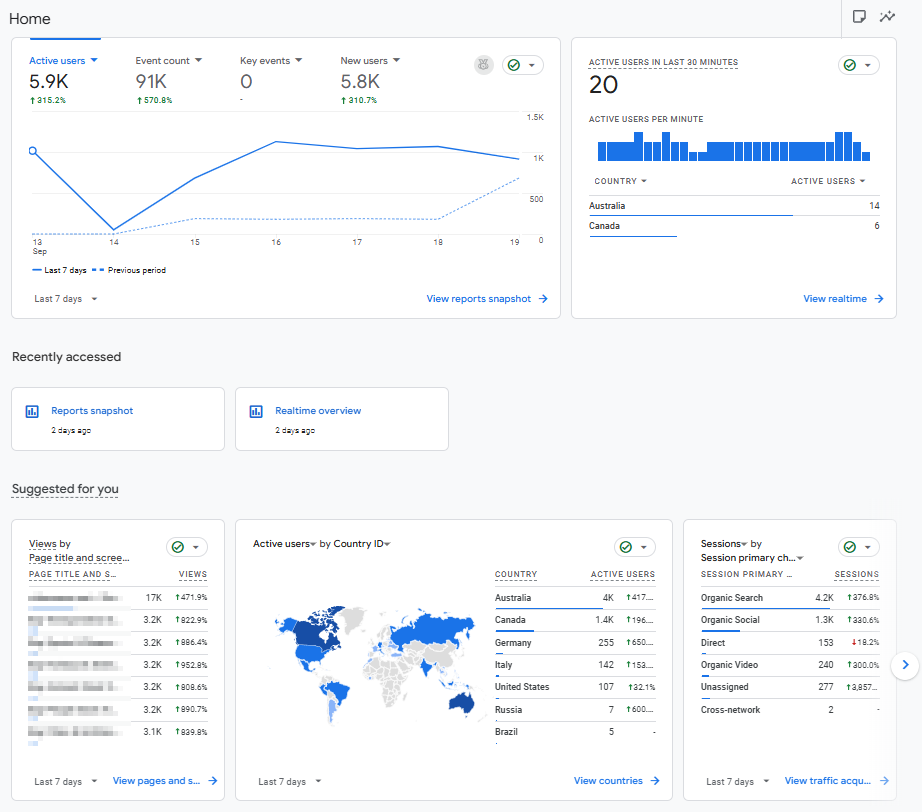Click the Realtime overview card chart icon
The image size is (922, 812).
pyautogui.click(x=256, y=411)
